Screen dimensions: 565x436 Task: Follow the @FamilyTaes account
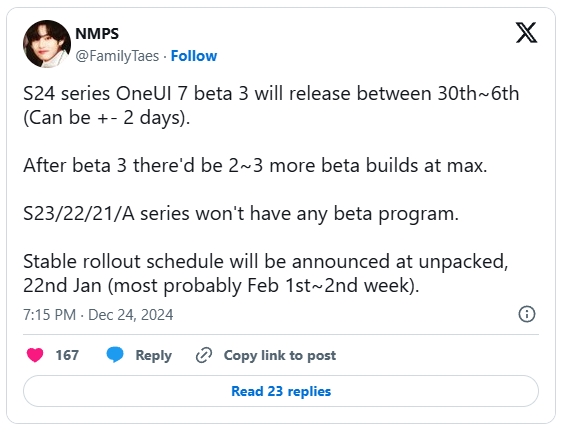(194, 56)
